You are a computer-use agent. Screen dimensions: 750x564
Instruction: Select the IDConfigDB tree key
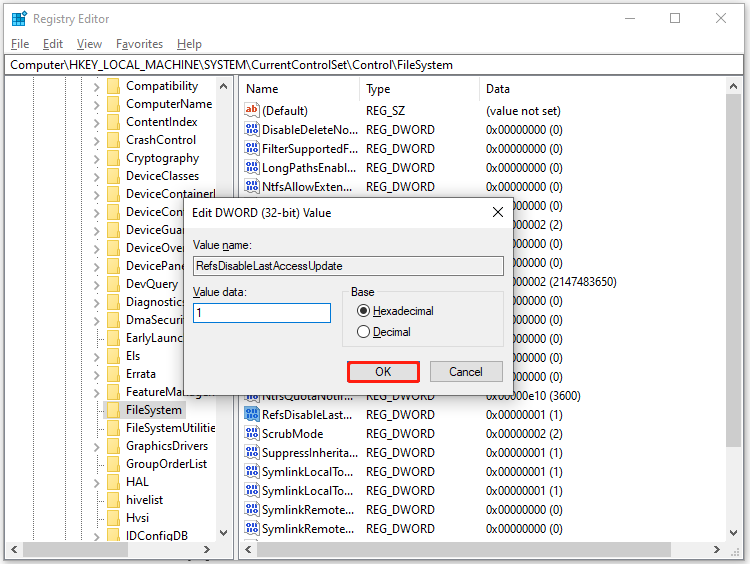[x=157, y=535]
